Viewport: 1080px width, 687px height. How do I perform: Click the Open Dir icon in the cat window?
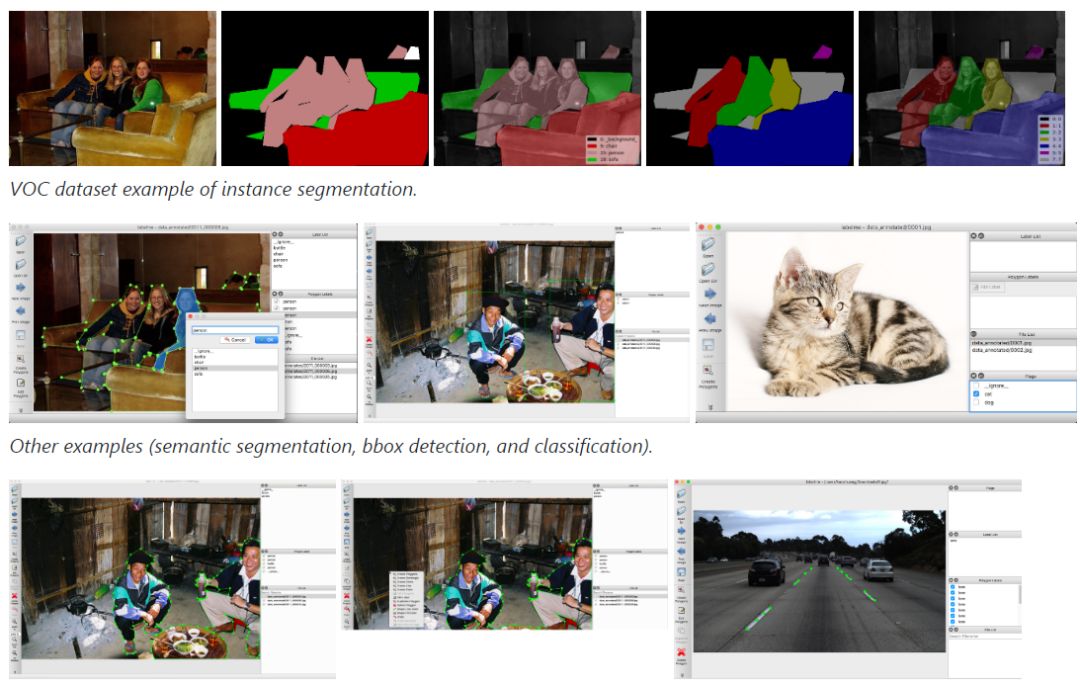tap(708, 271)
